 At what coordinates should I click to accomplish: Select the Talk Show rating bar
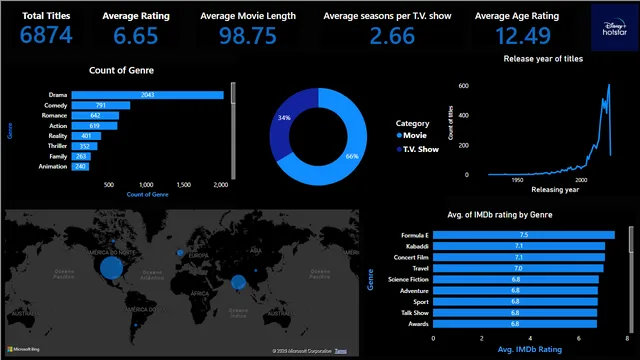[515, 313]
